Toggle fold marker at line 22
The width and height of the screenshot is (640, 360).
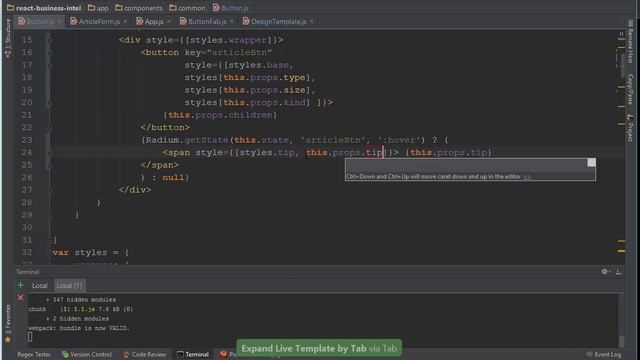click(x=49, y=128)
